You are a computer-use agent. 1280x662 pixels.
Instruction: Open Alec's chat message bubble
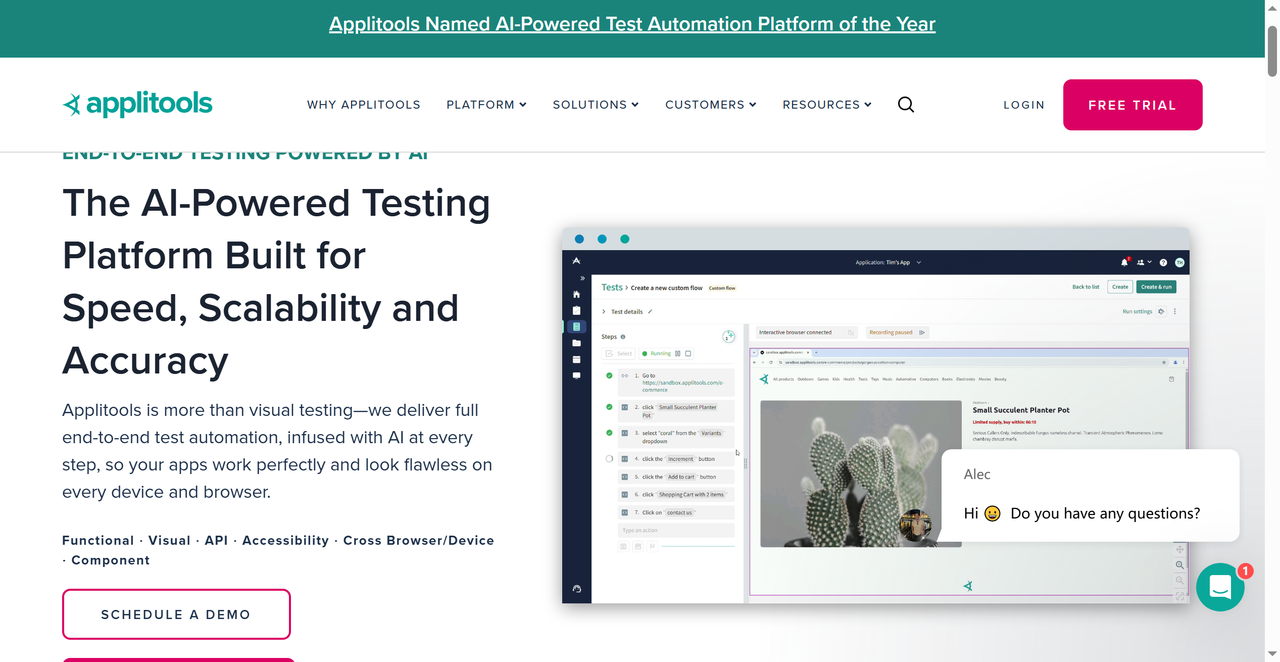[x=1090, y=495]
